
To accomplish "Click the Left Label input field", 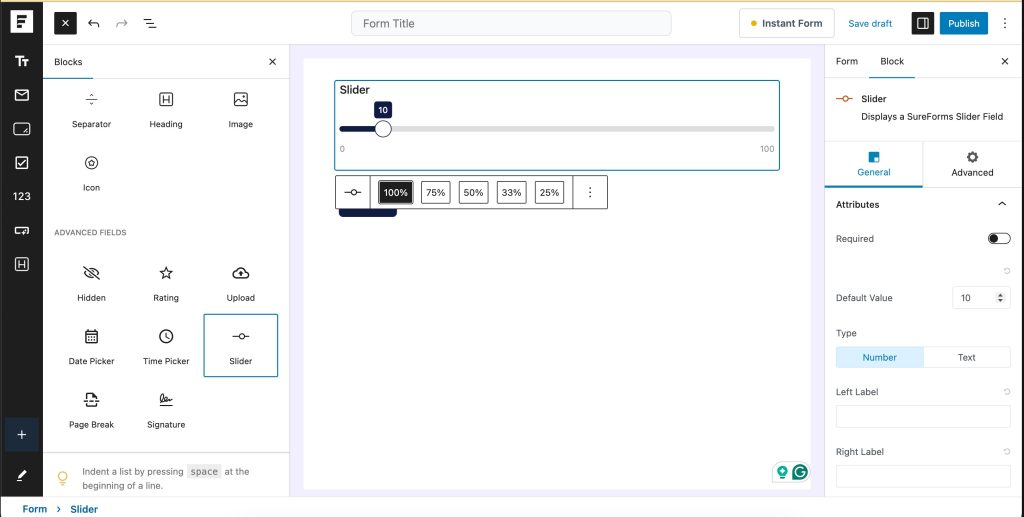I will [922, 417].
